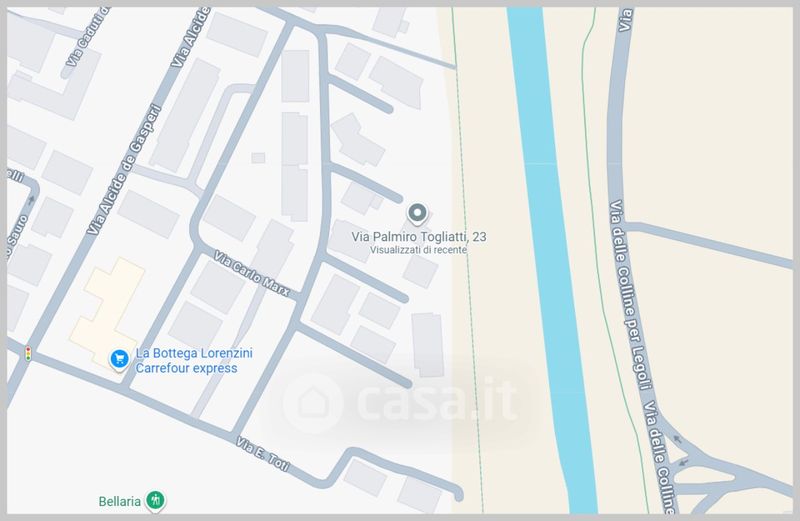This screenshot has width=800, height=521.
Task: Click the Visualizzati di recente caption
Action: tap(418, 250)
